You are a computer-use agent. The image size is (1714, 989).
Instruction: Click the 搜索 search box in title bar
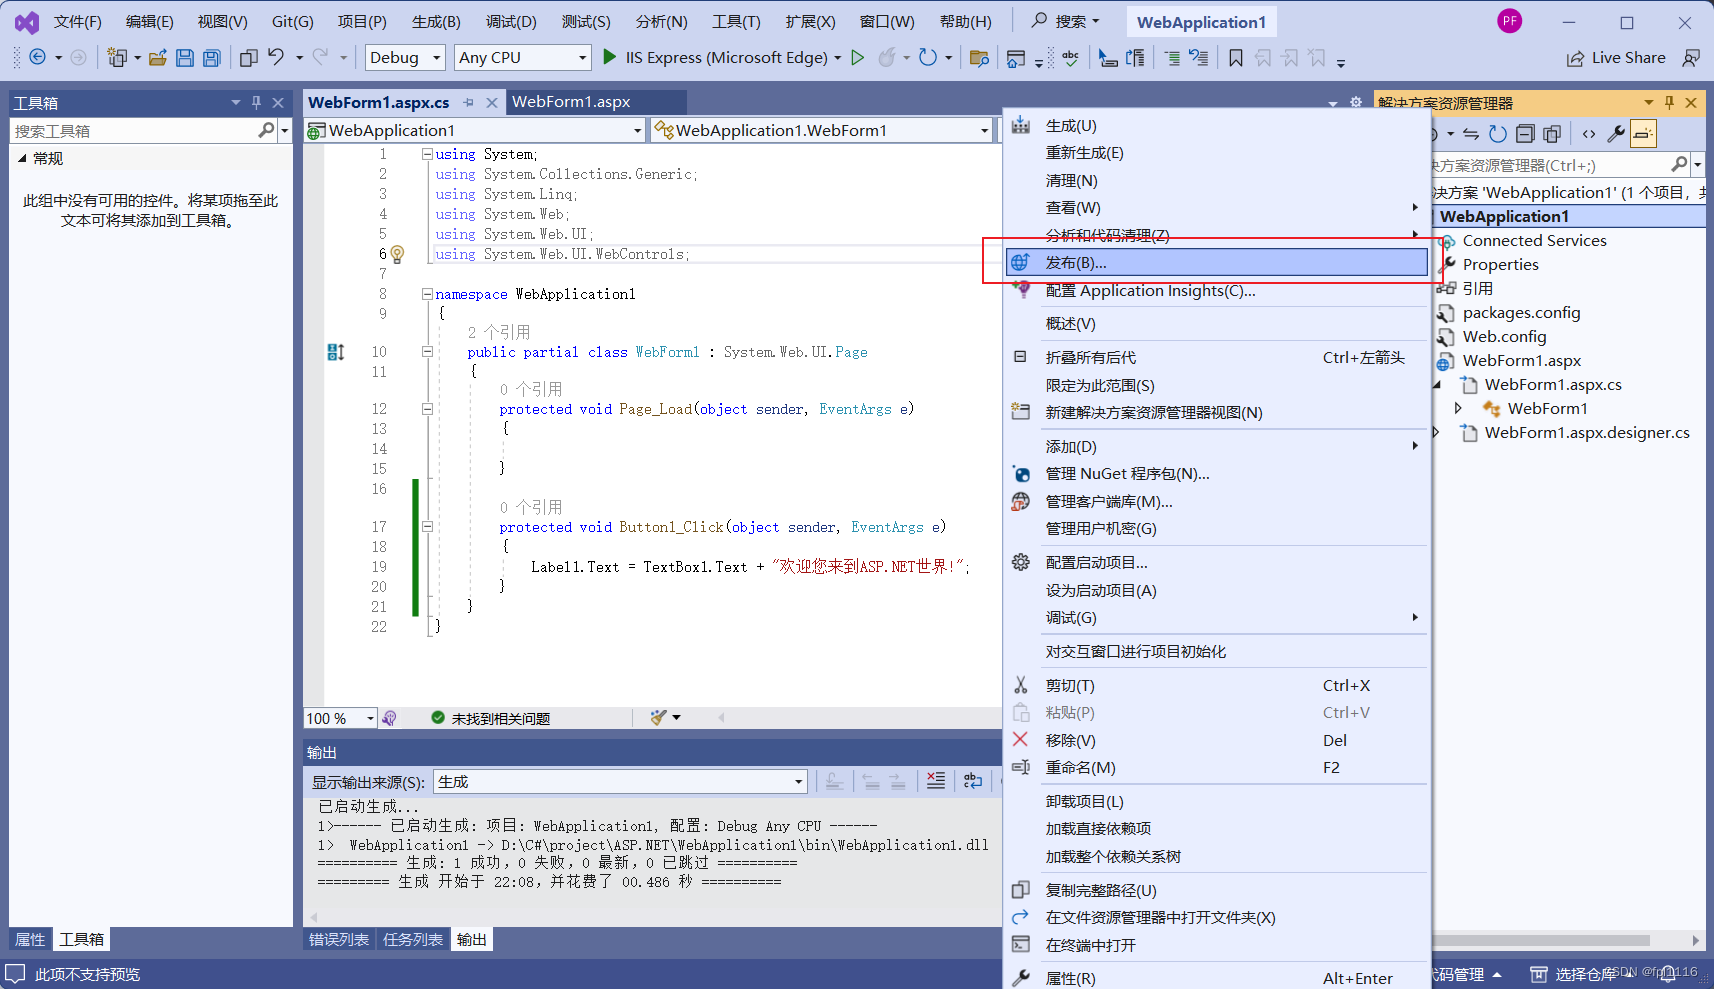[x=1066, y=21]
